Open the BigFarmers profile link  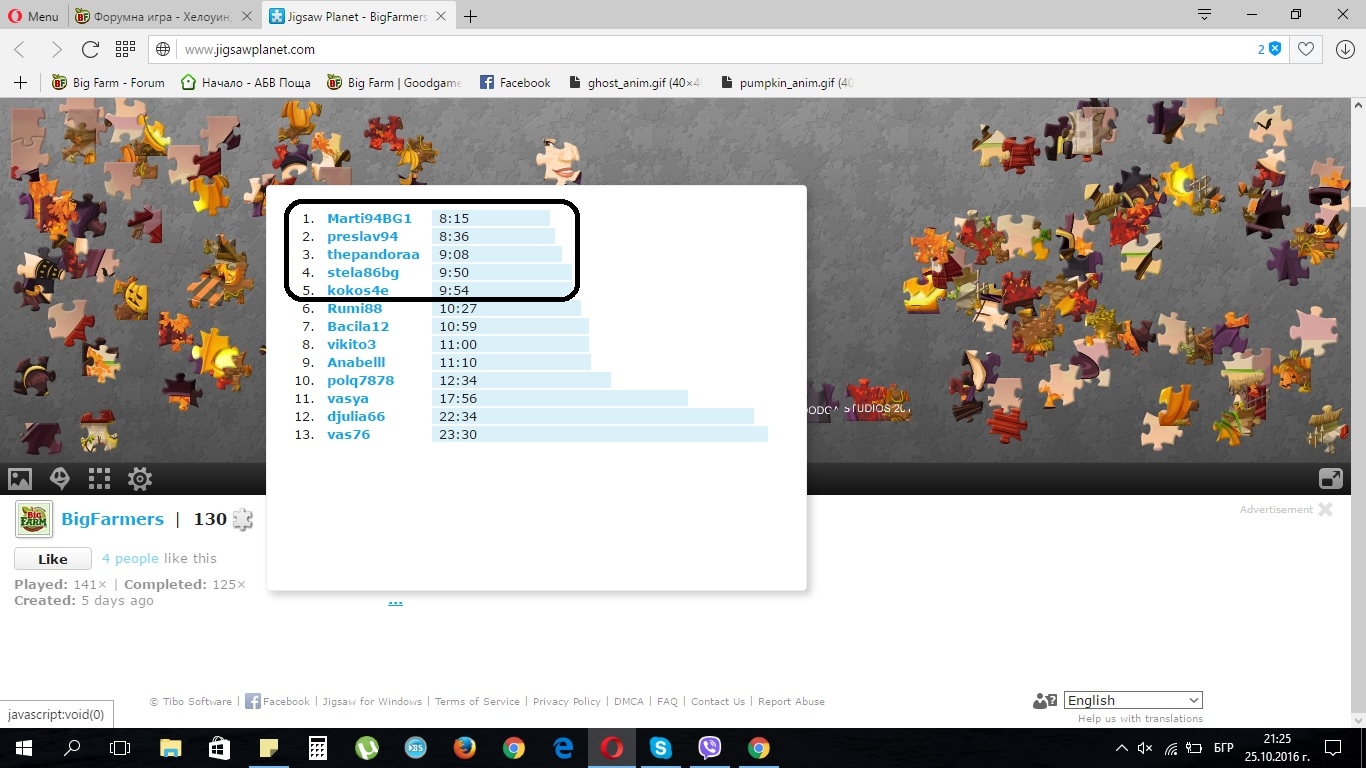point(112,519)
